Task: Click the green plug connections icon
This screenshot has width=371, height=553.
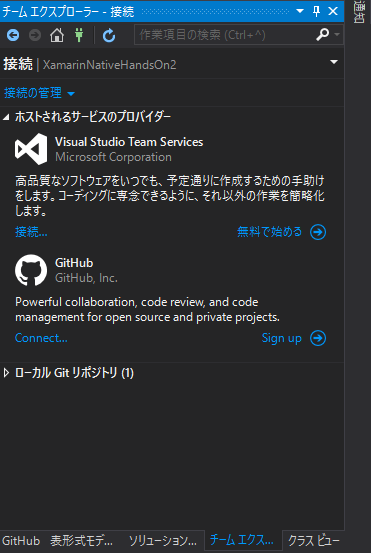Action: (79, 35)
